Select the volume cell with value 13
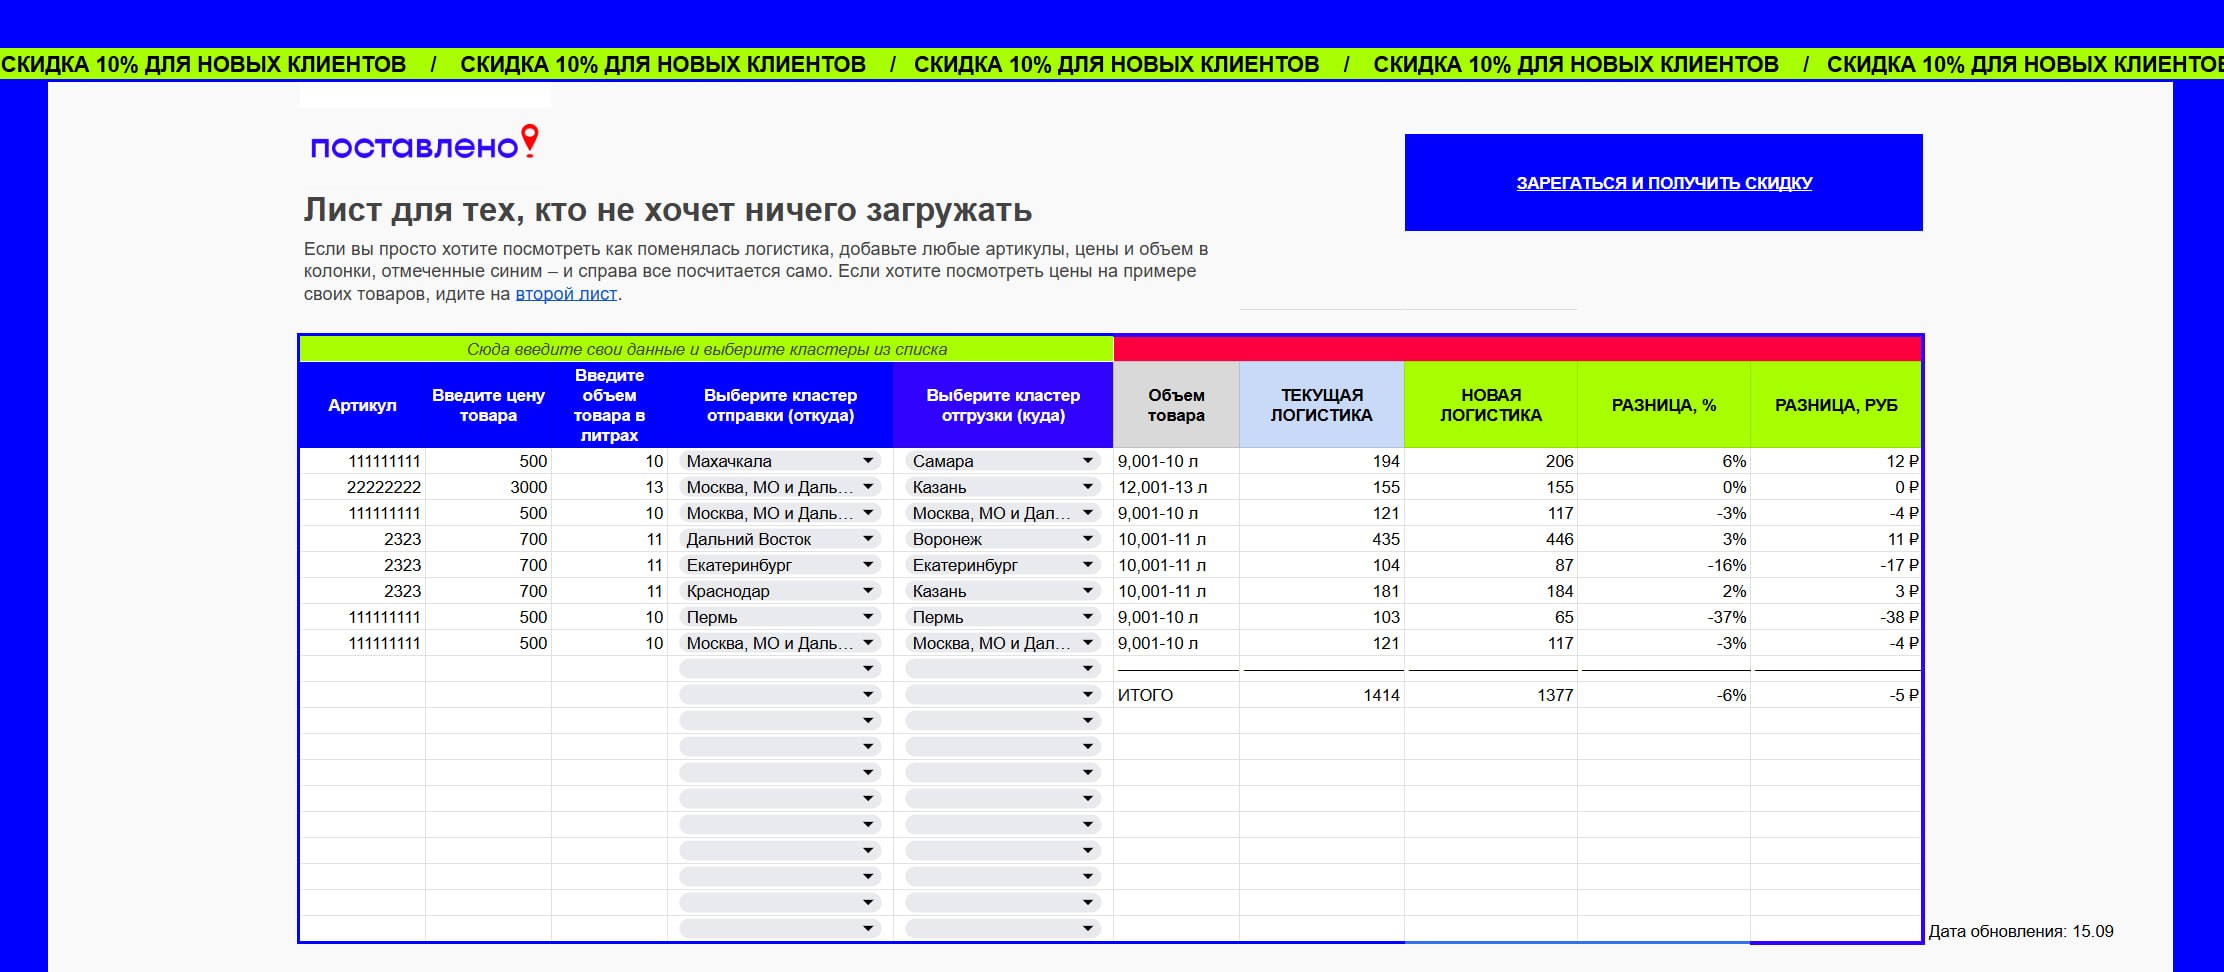Screen dimensions: 2224x972 (610, 487)
